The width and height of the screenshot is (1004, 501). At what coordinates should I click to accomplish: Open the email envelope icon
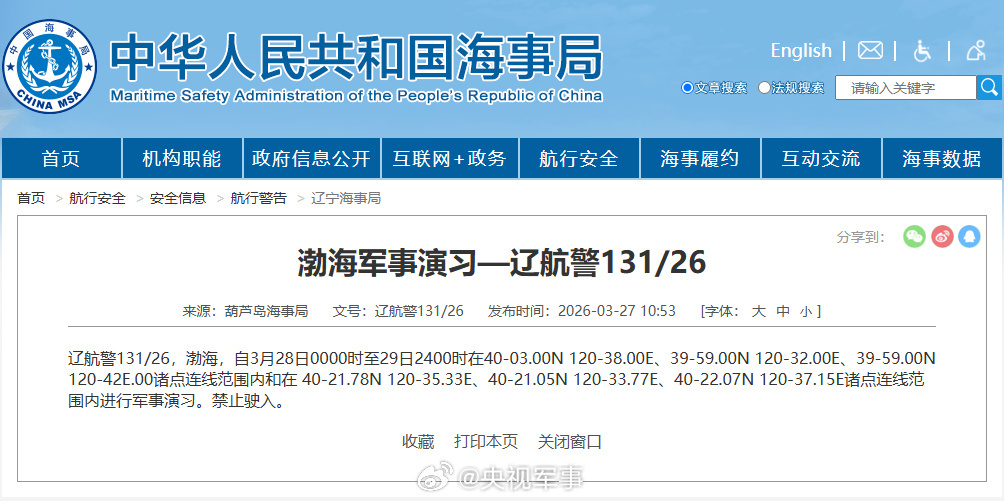(870, 50)
